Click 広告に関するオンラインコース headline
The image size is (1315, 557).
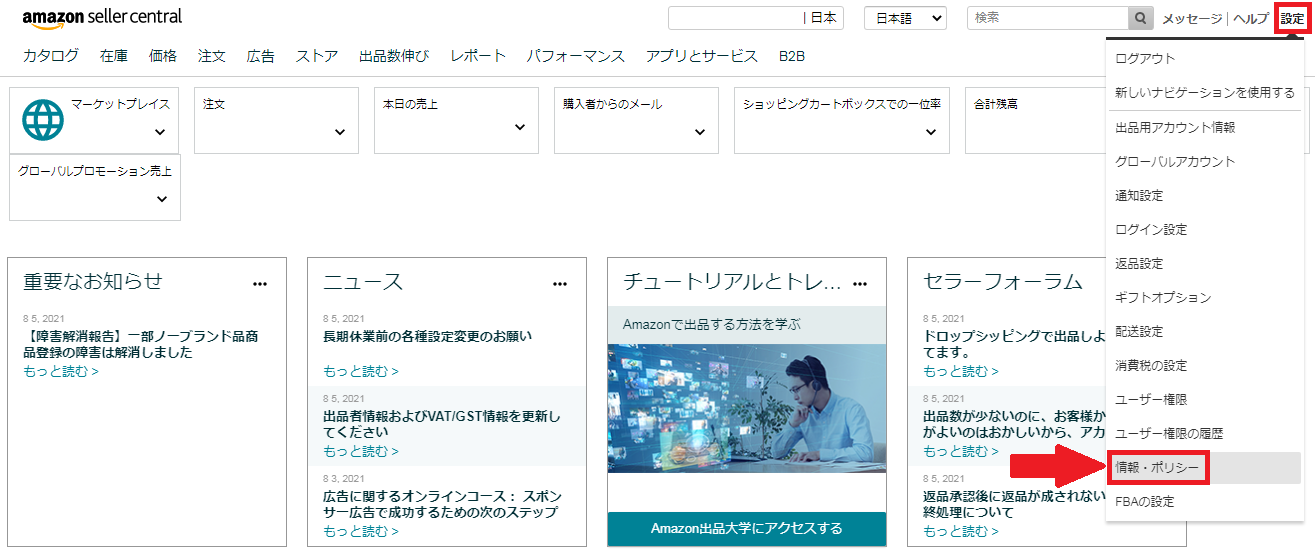coord(441,504)
